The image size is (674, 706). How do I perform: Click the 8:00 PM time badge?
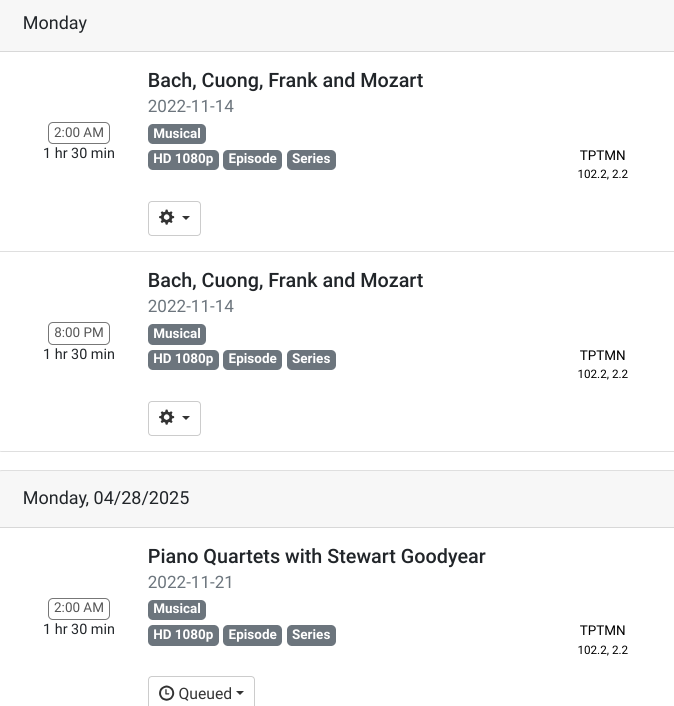click(79, 332)
